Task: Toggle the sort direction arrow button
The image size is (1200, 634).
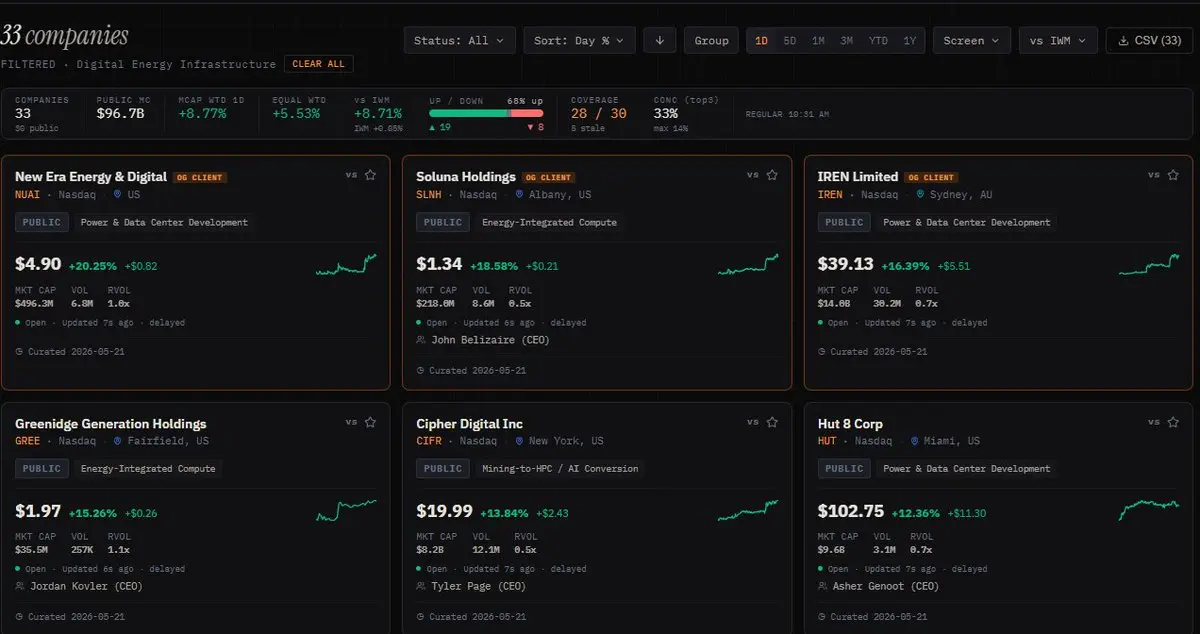Action: 659,40
